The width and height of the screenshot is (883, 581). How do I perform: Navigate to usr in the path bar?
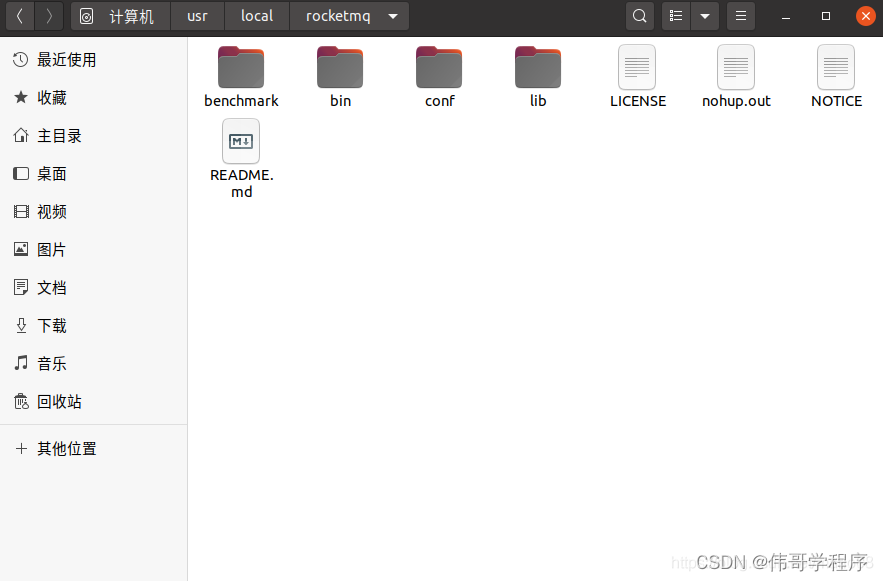click(197, 16)
